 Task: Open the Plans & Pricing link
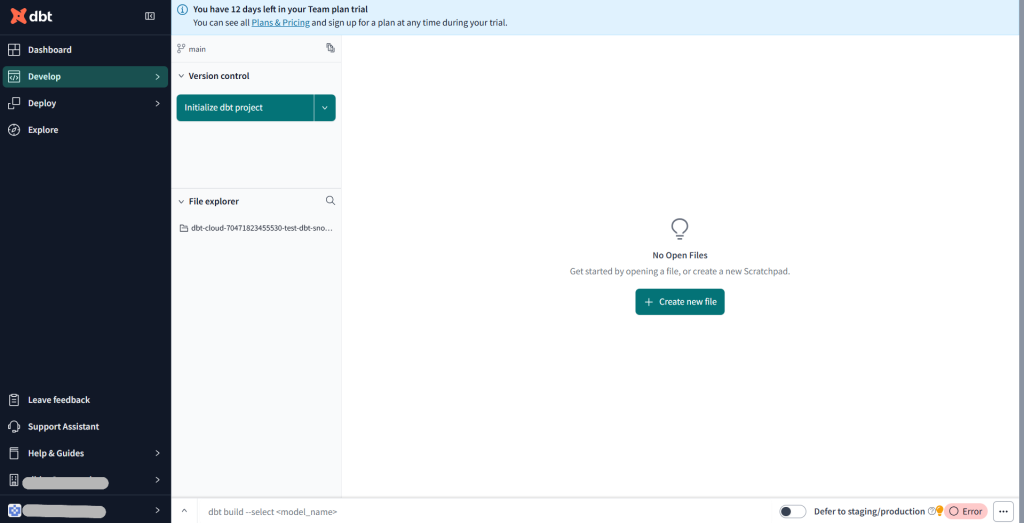[281, 22]
